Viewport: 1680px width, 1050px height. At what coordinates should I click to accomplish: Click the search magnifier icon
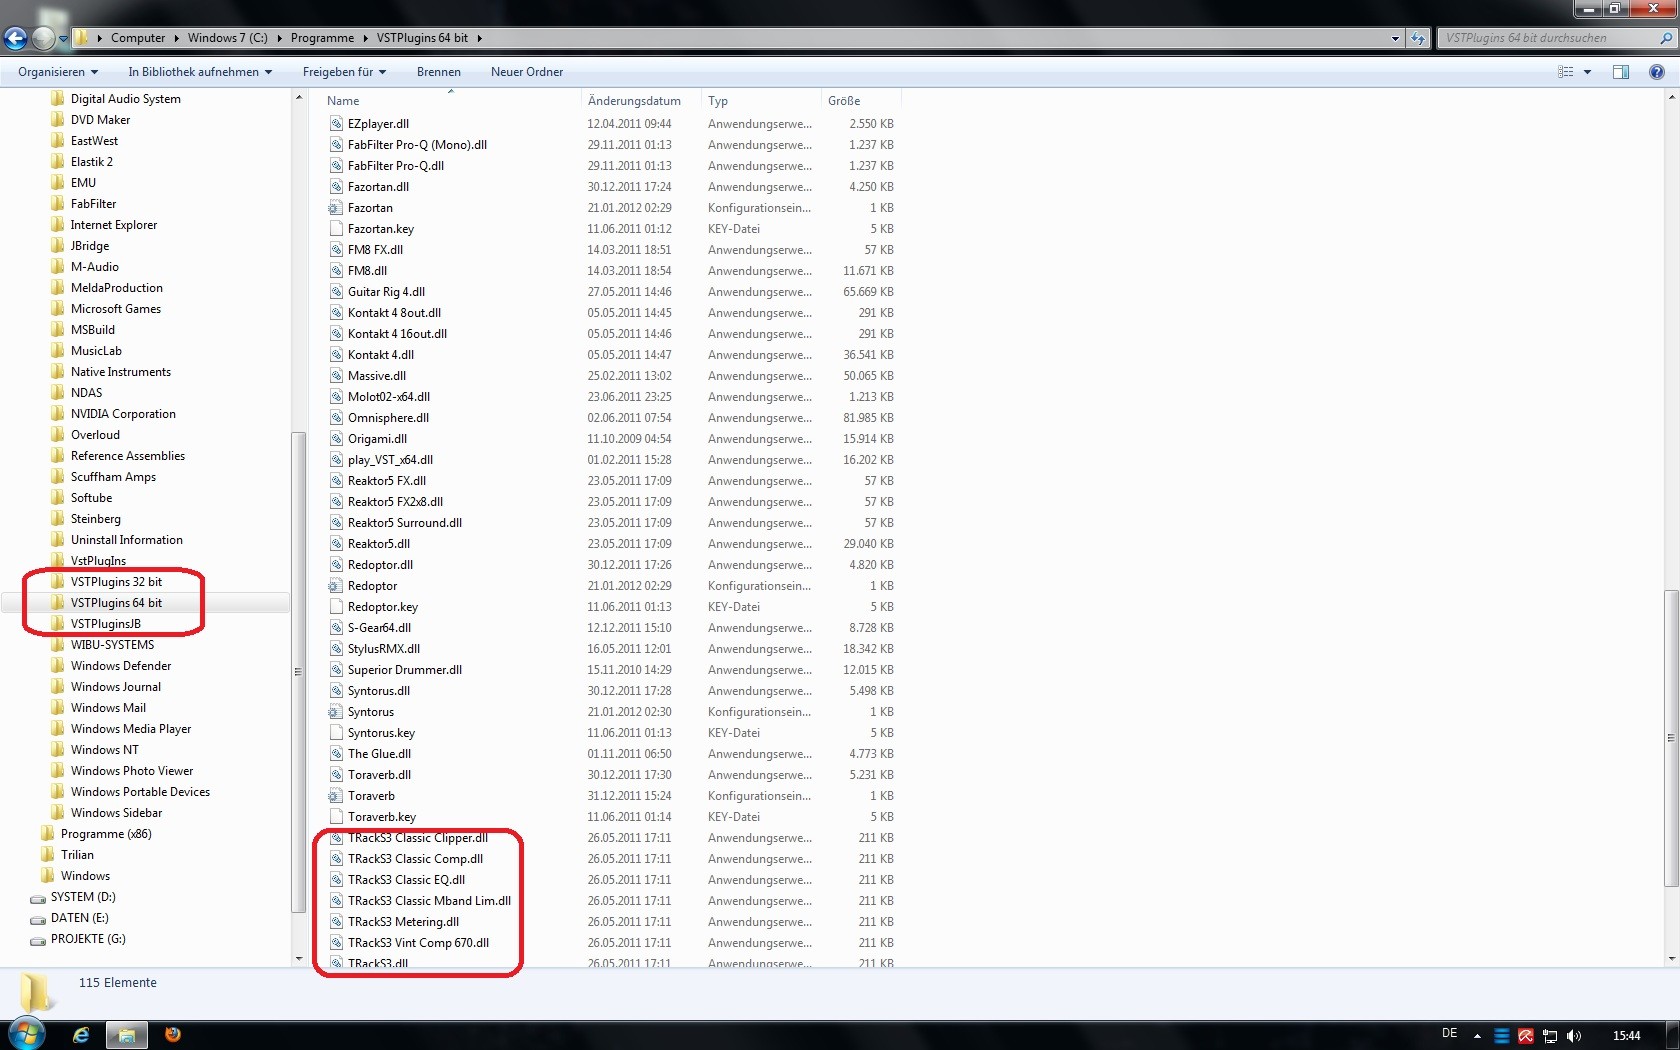(1666, 38)
